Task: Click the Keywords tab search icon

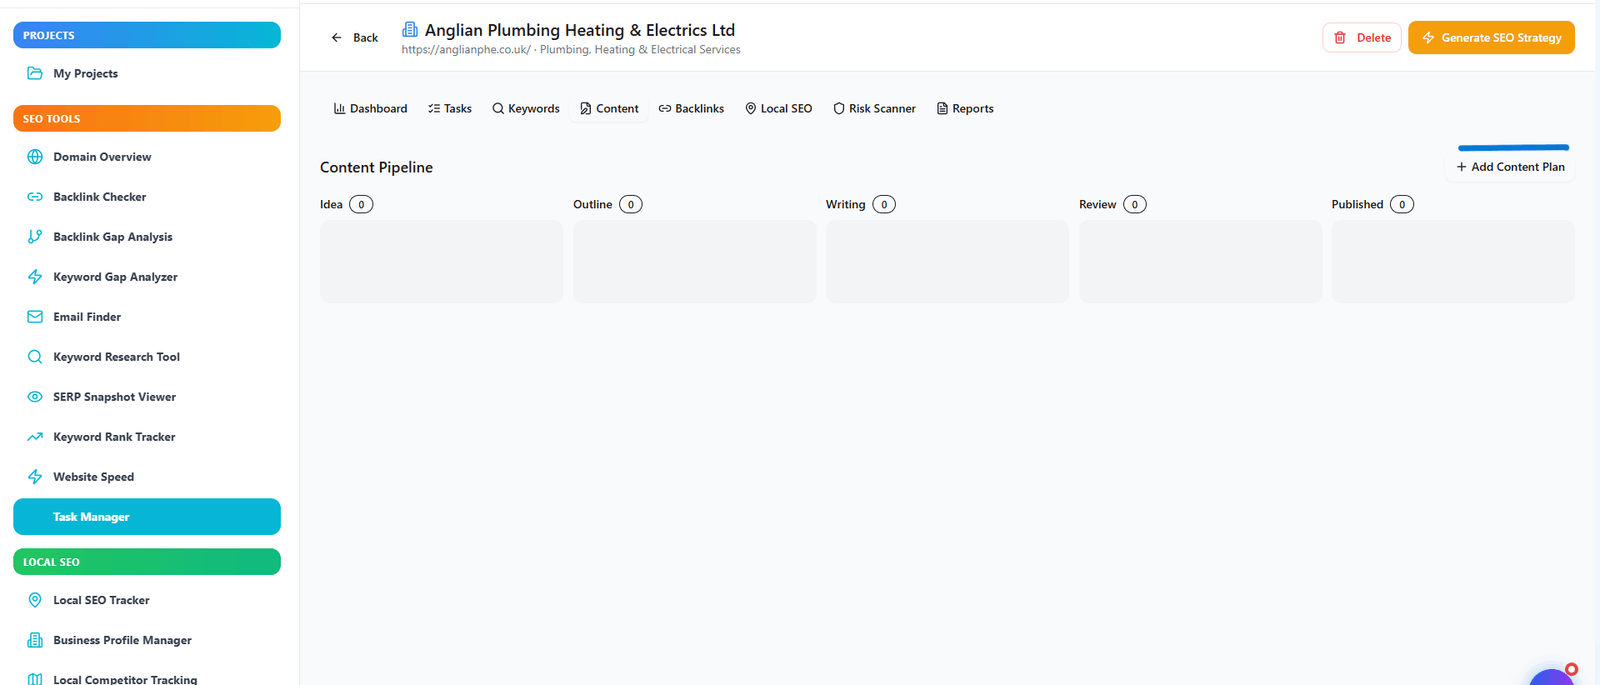Action: pos(498,108)
